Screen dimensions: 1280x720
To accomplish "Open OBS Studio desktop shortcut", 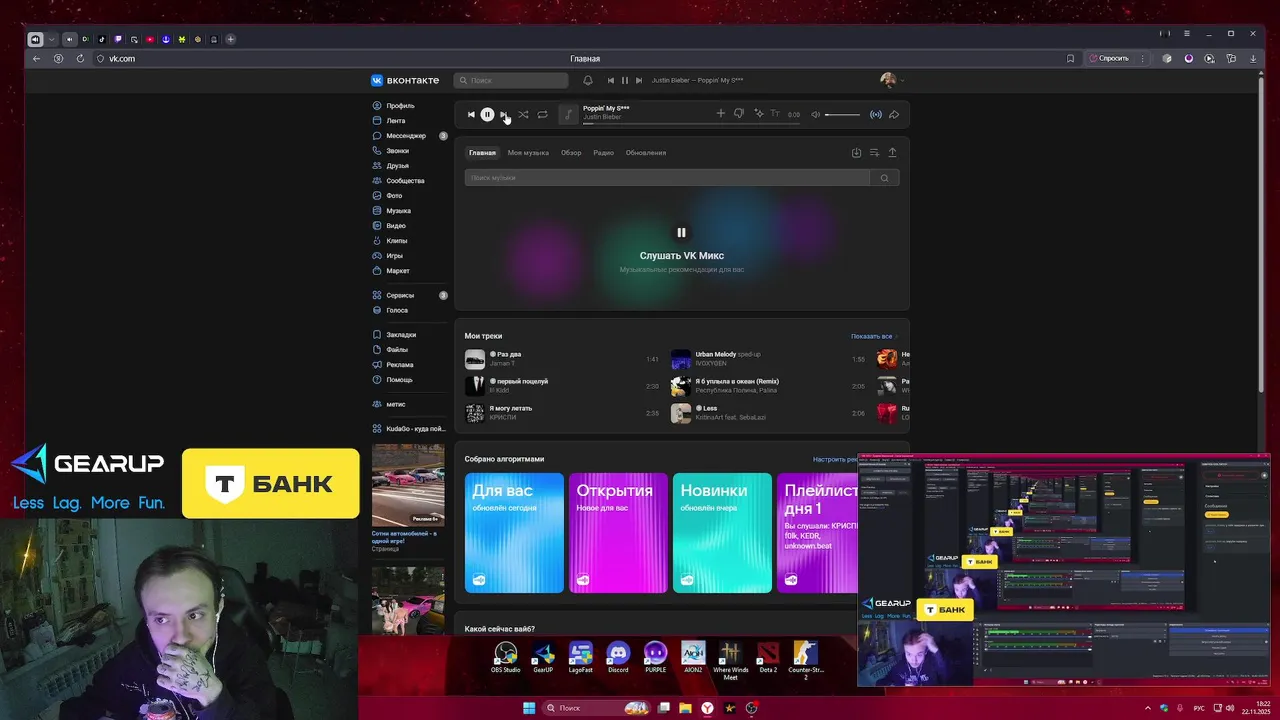I will coord(505,657).
